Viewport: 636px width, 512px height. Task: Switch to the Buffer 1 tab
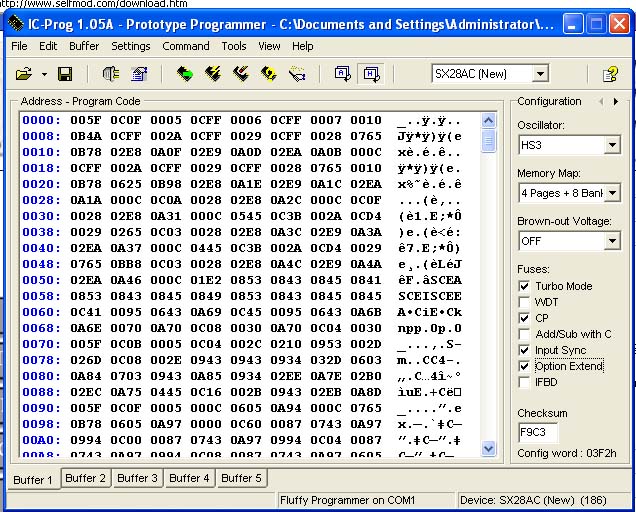(33, 480)
